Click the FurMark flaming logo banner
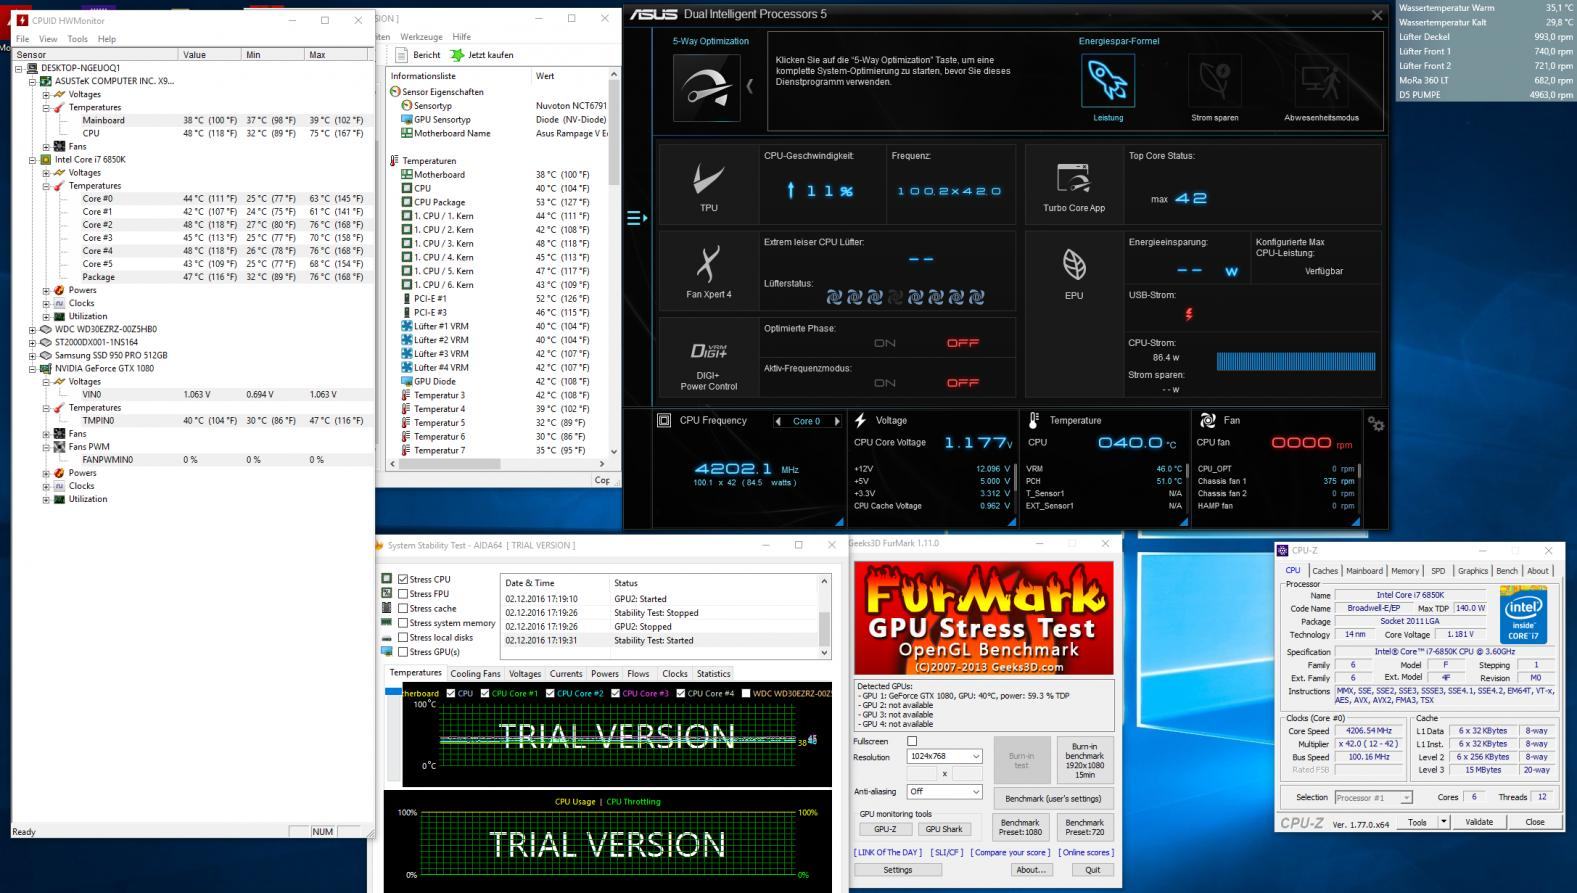 (984, 618)
